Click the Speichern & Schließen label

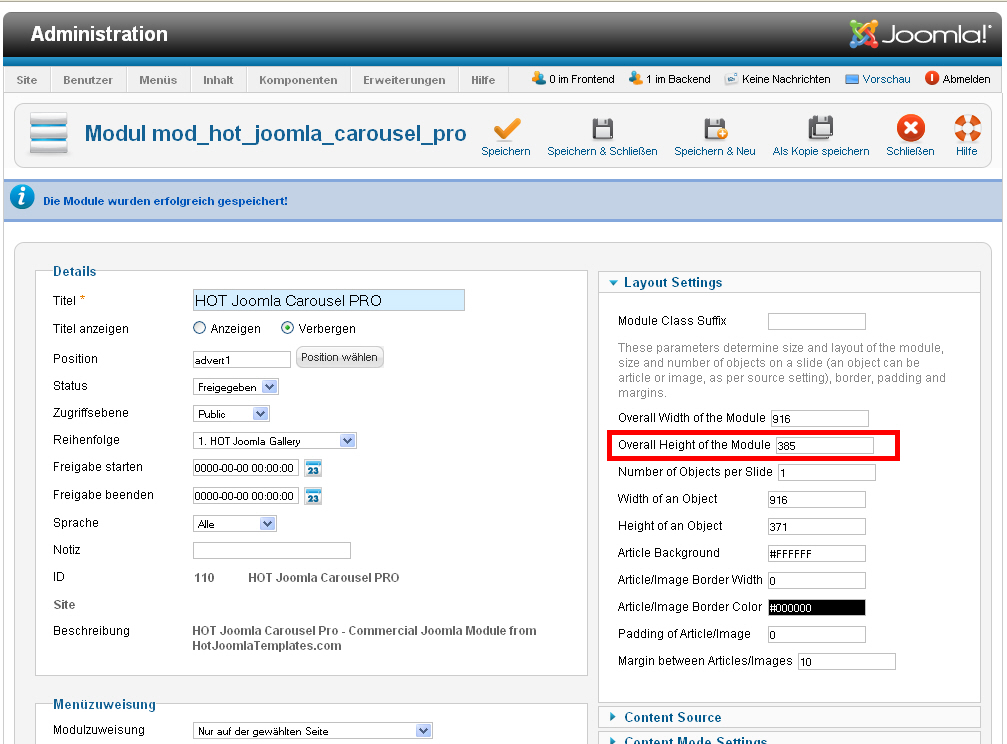coord(602,151)
